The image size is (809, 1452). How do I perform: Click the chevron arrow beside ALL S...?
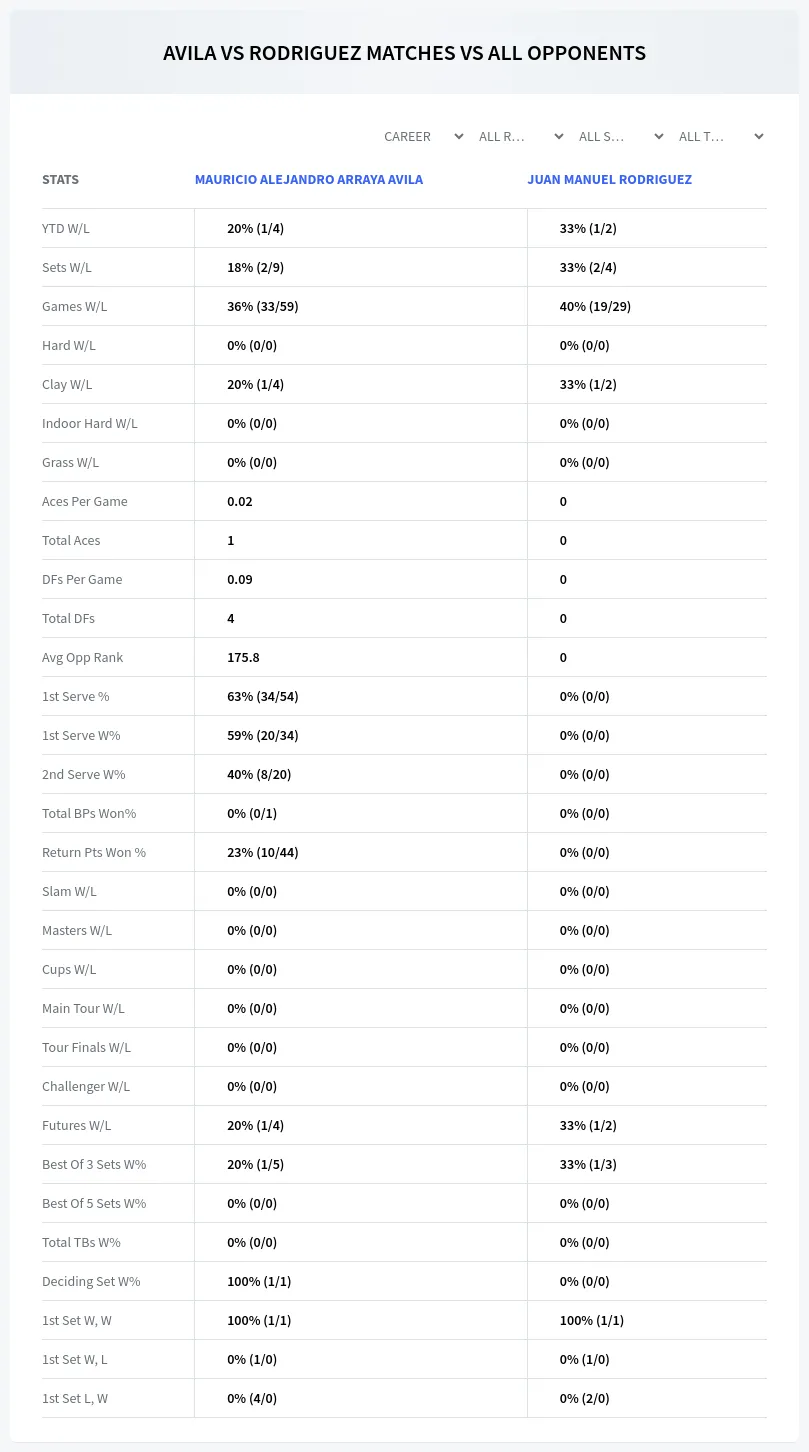pos(659,136)
